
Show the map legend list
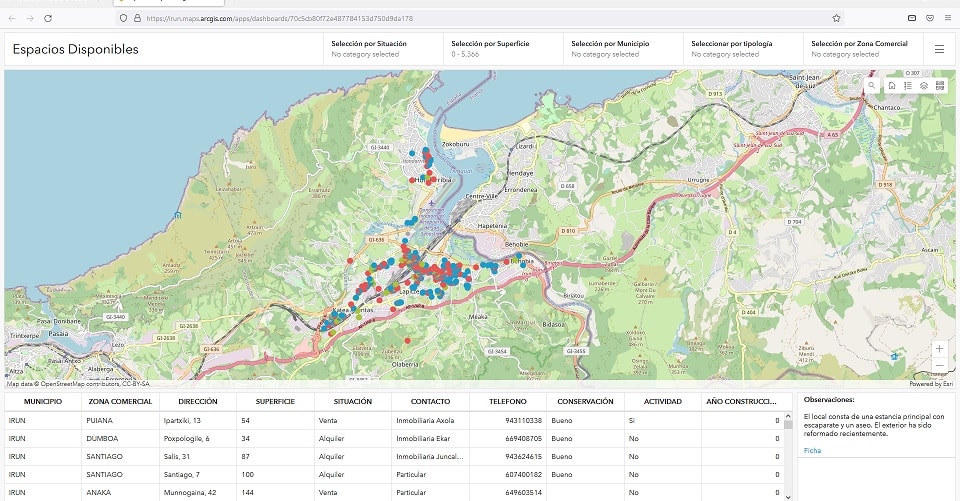908,86
